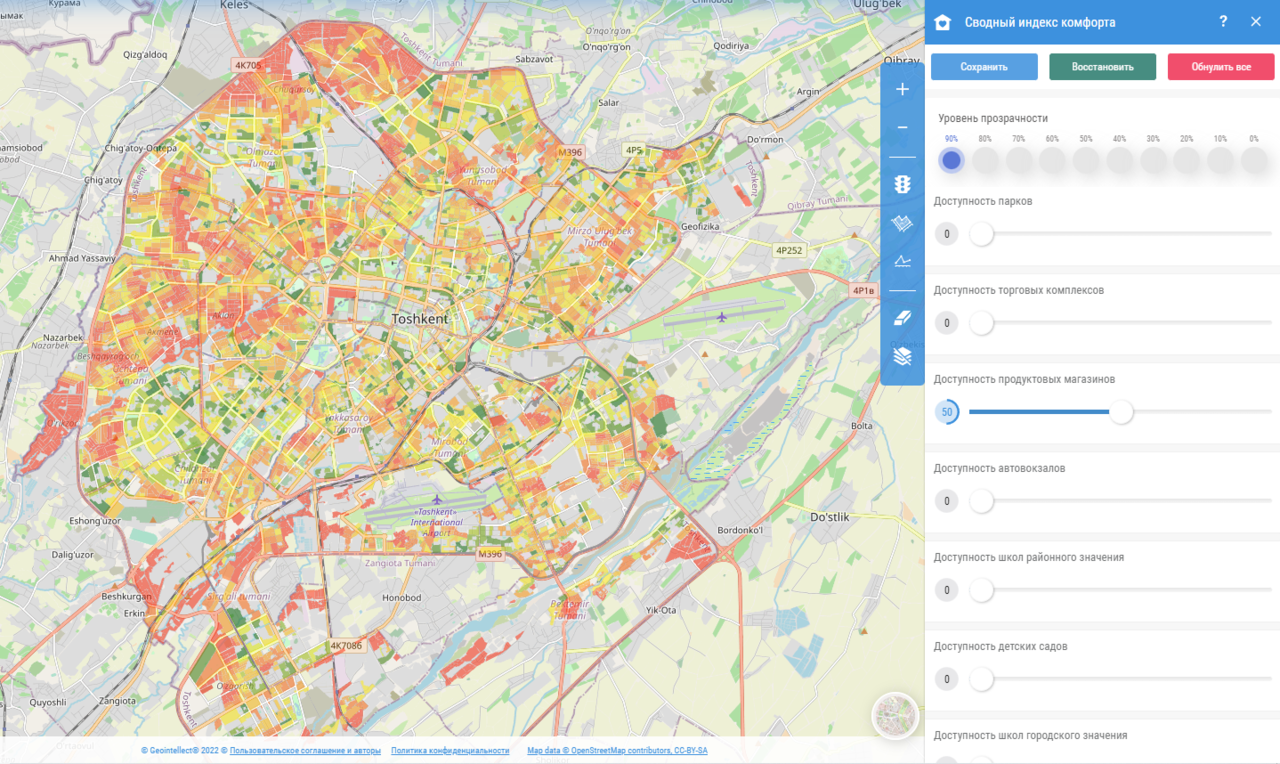Click the help question mark icon
Viewport: 1280px width, 764px height.
1223,22
